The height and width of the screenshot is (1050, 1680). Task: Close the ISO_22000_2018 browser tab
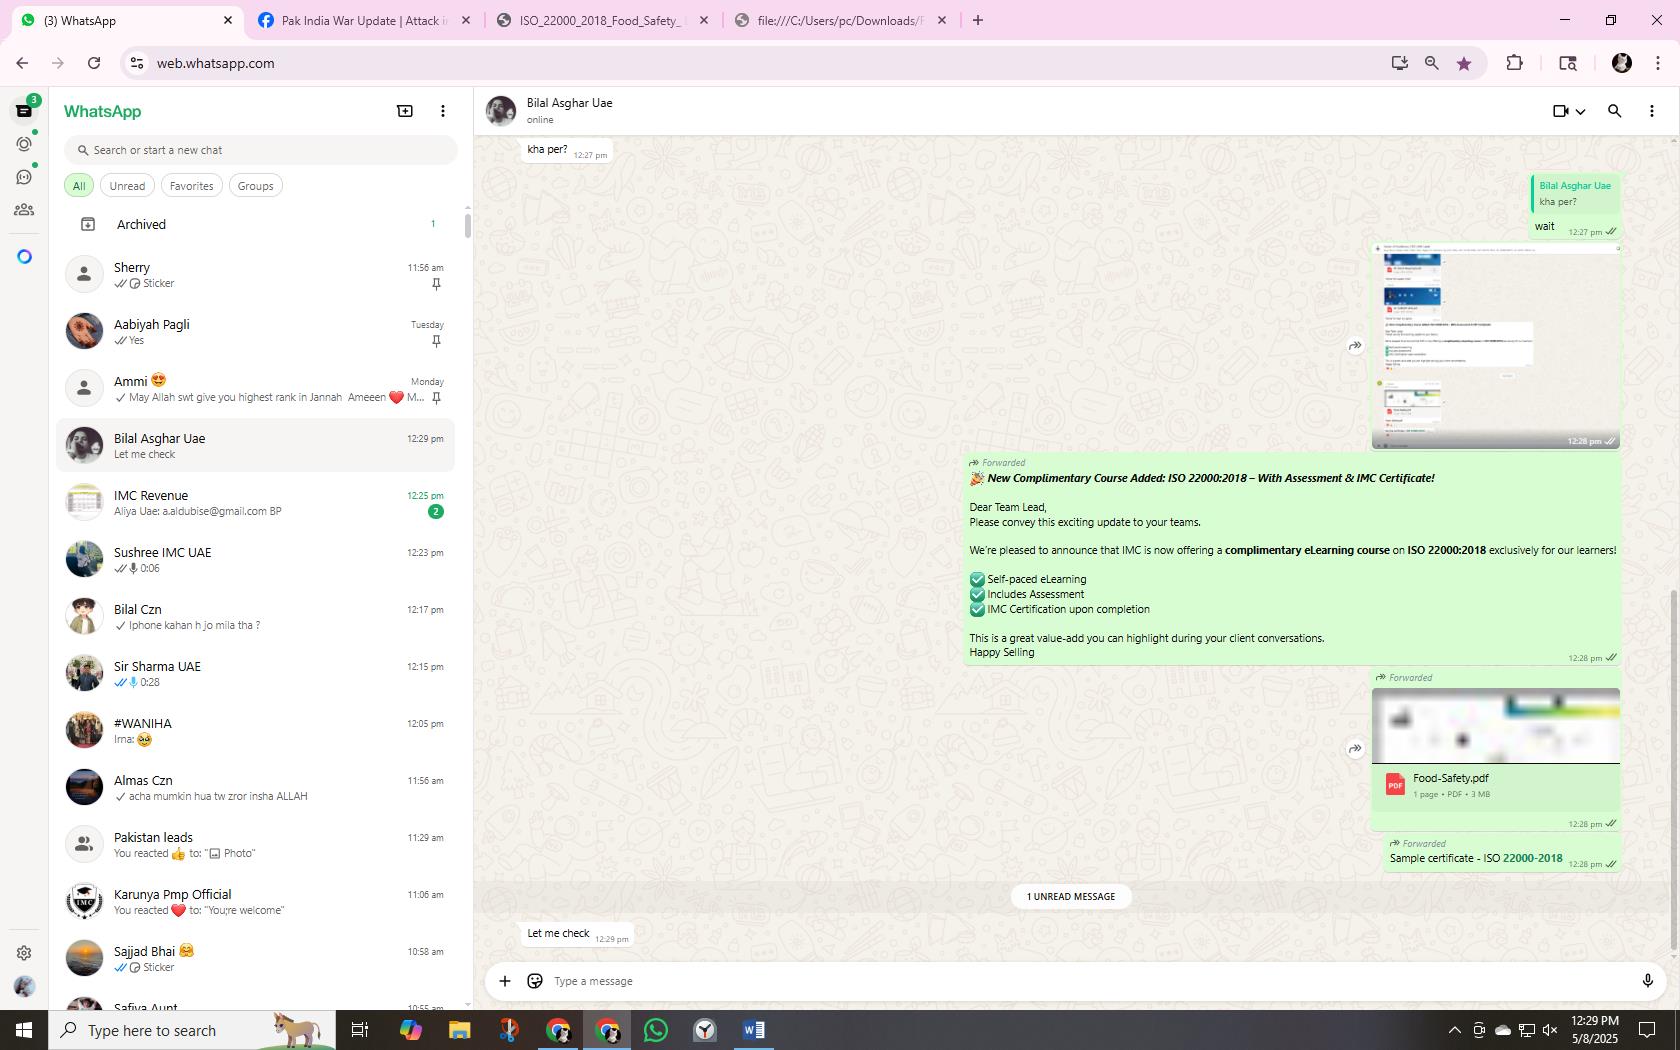coord(704,20)
